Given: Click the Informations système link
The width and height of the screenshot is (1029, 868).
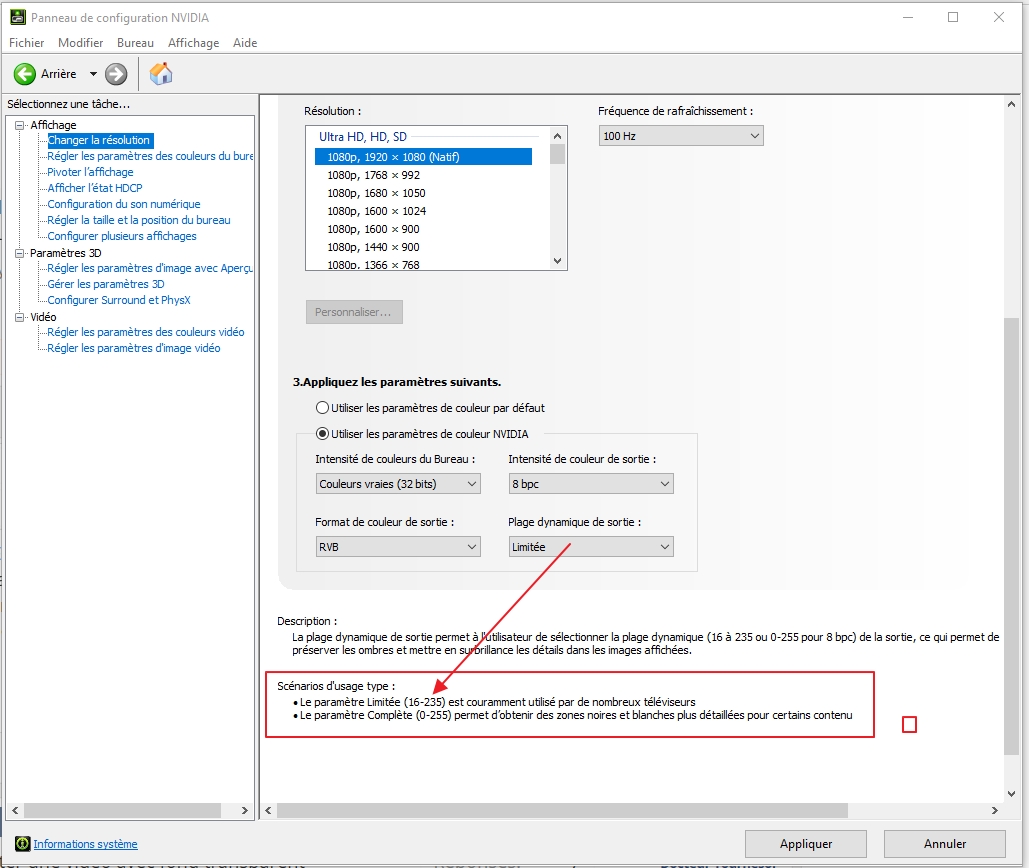Looking at the screenshot, I should [x=85, y=844].
